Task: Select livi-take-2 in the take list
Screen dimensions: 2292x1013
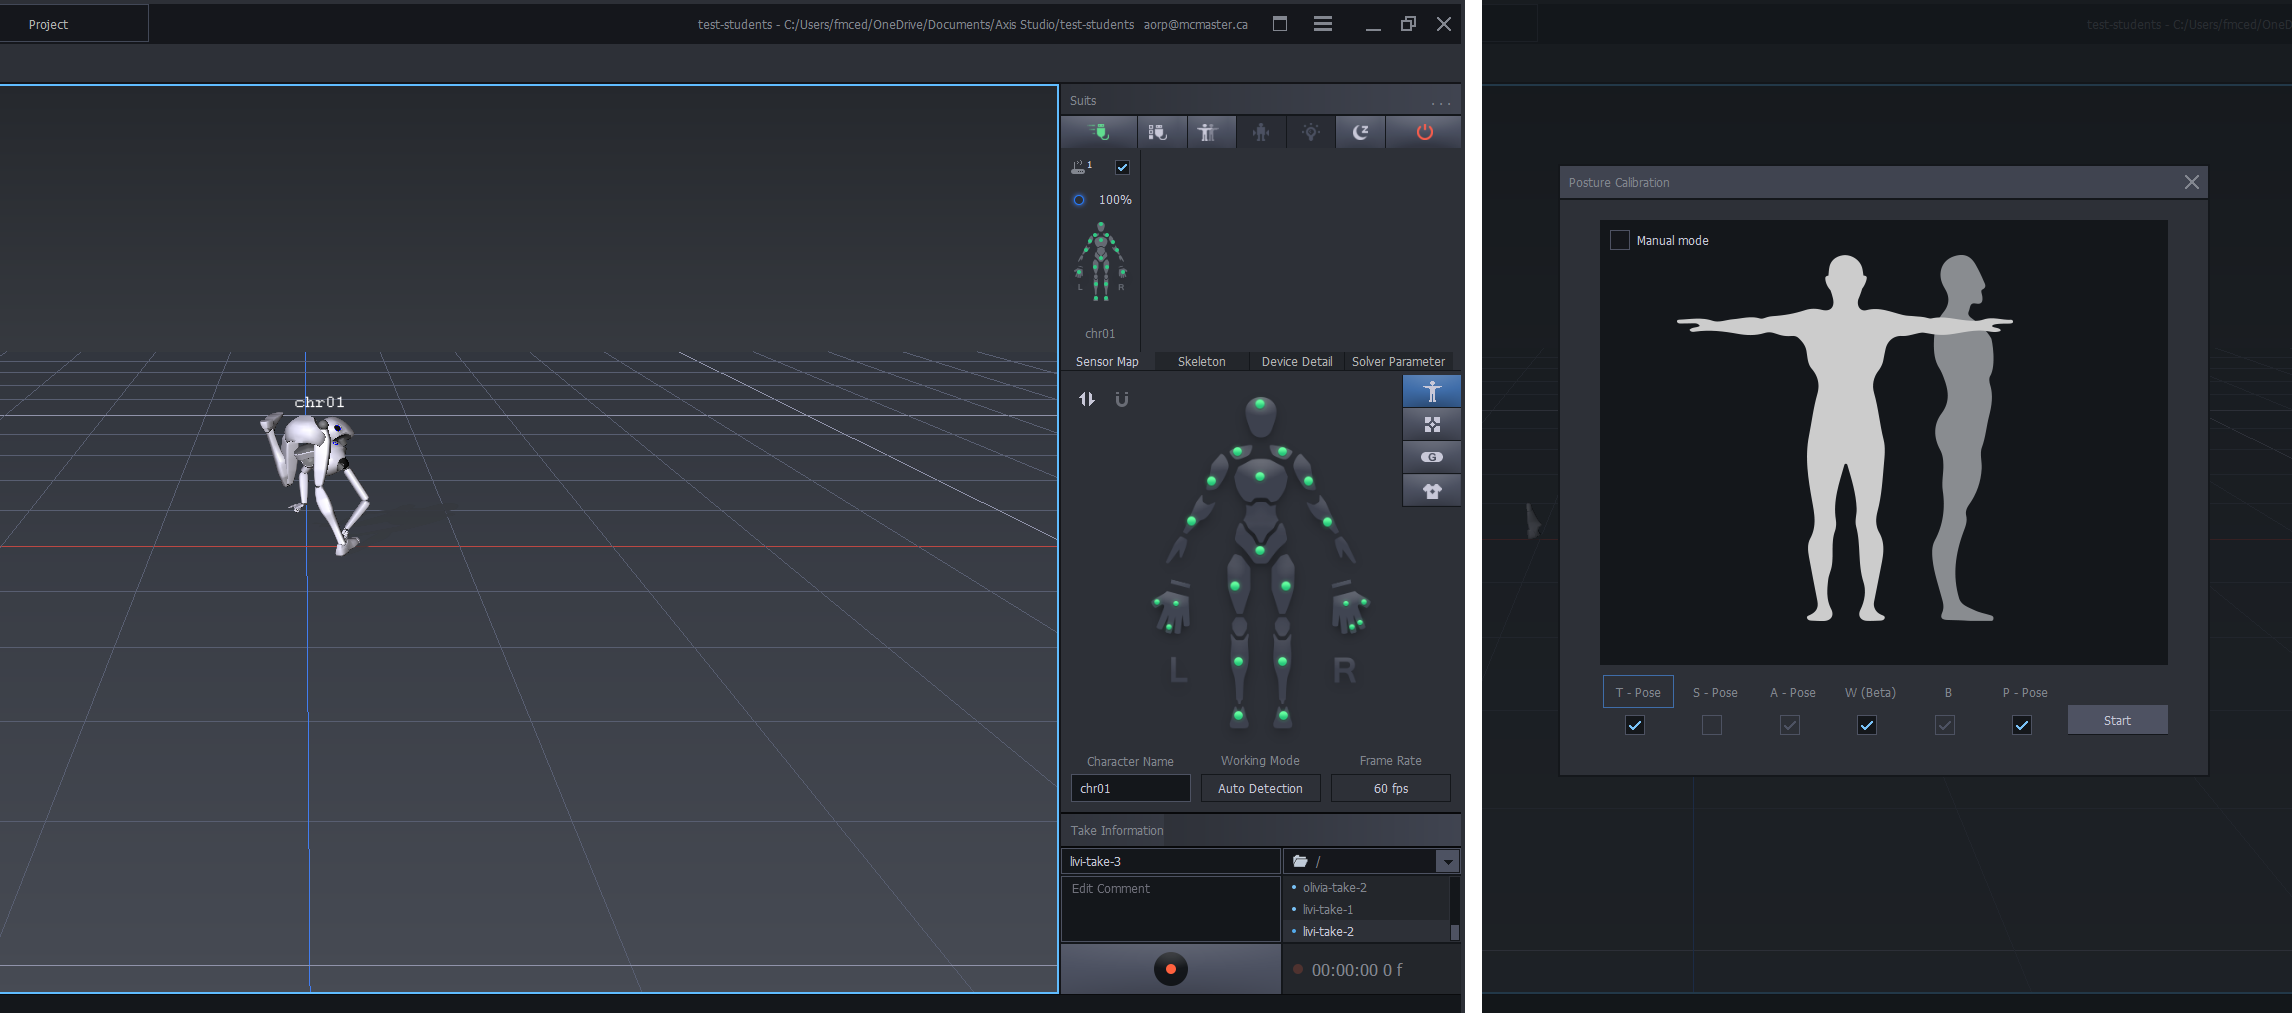Action: (x=1328, y=931)
